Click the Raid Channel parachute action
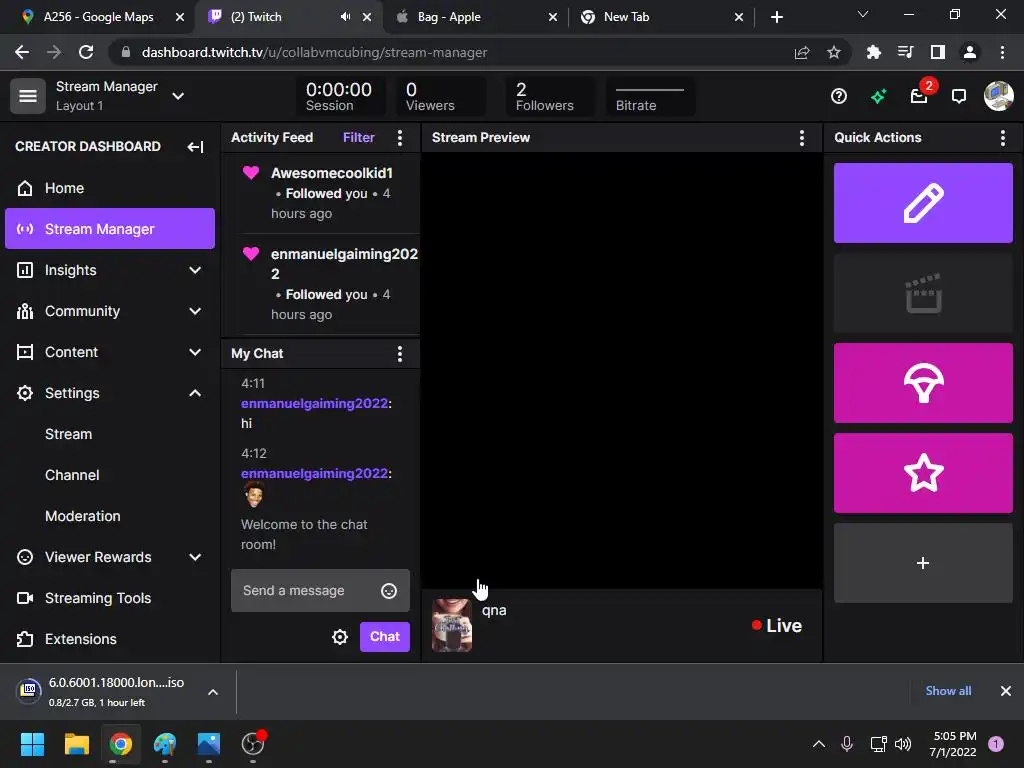Image resolution: width=1024 pixels, height=768 pixels. [923, 383]
